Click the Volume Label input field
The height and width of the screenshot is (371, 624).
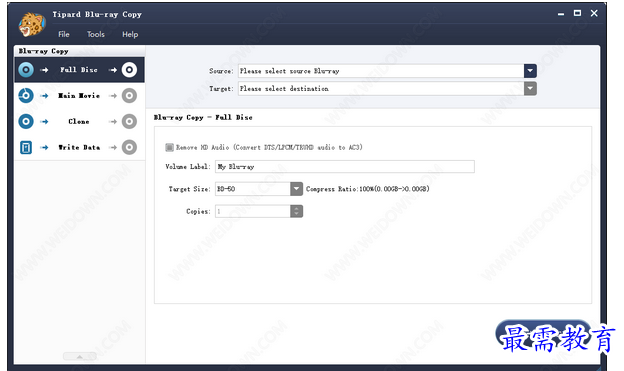click(x=345, y=166)
